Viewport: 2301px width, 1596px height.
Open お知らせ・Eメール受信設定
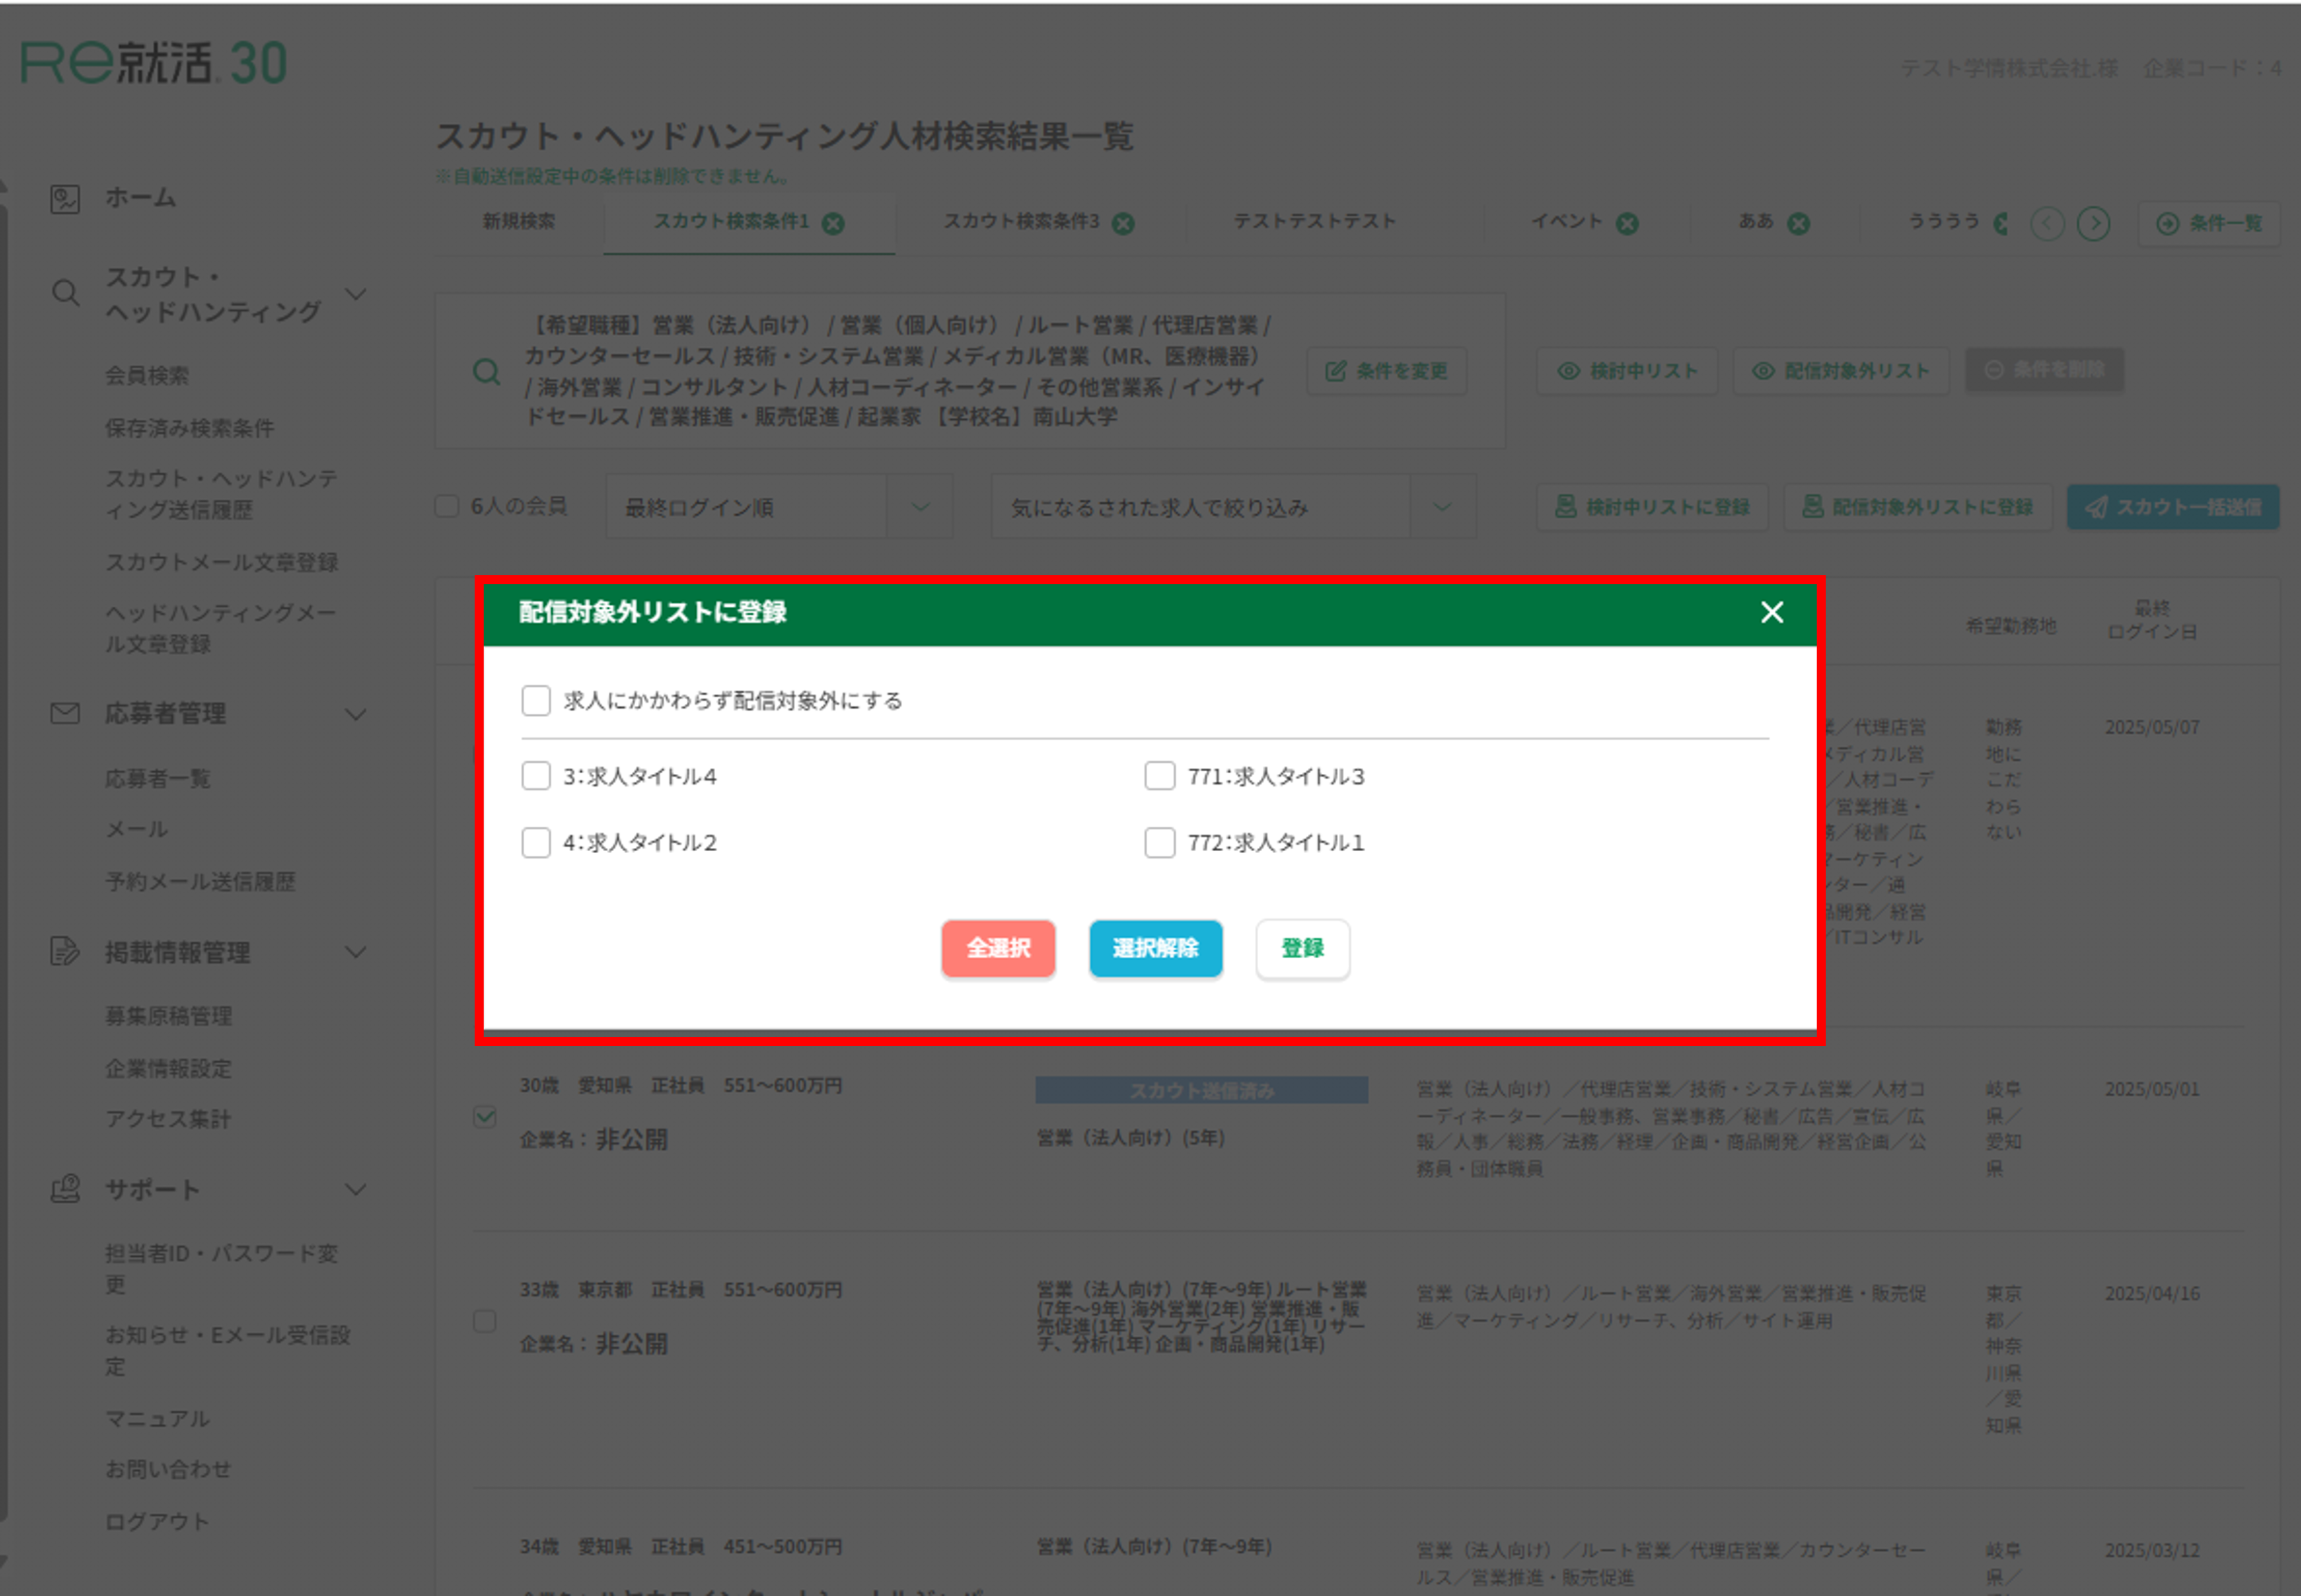[227, 1351]
